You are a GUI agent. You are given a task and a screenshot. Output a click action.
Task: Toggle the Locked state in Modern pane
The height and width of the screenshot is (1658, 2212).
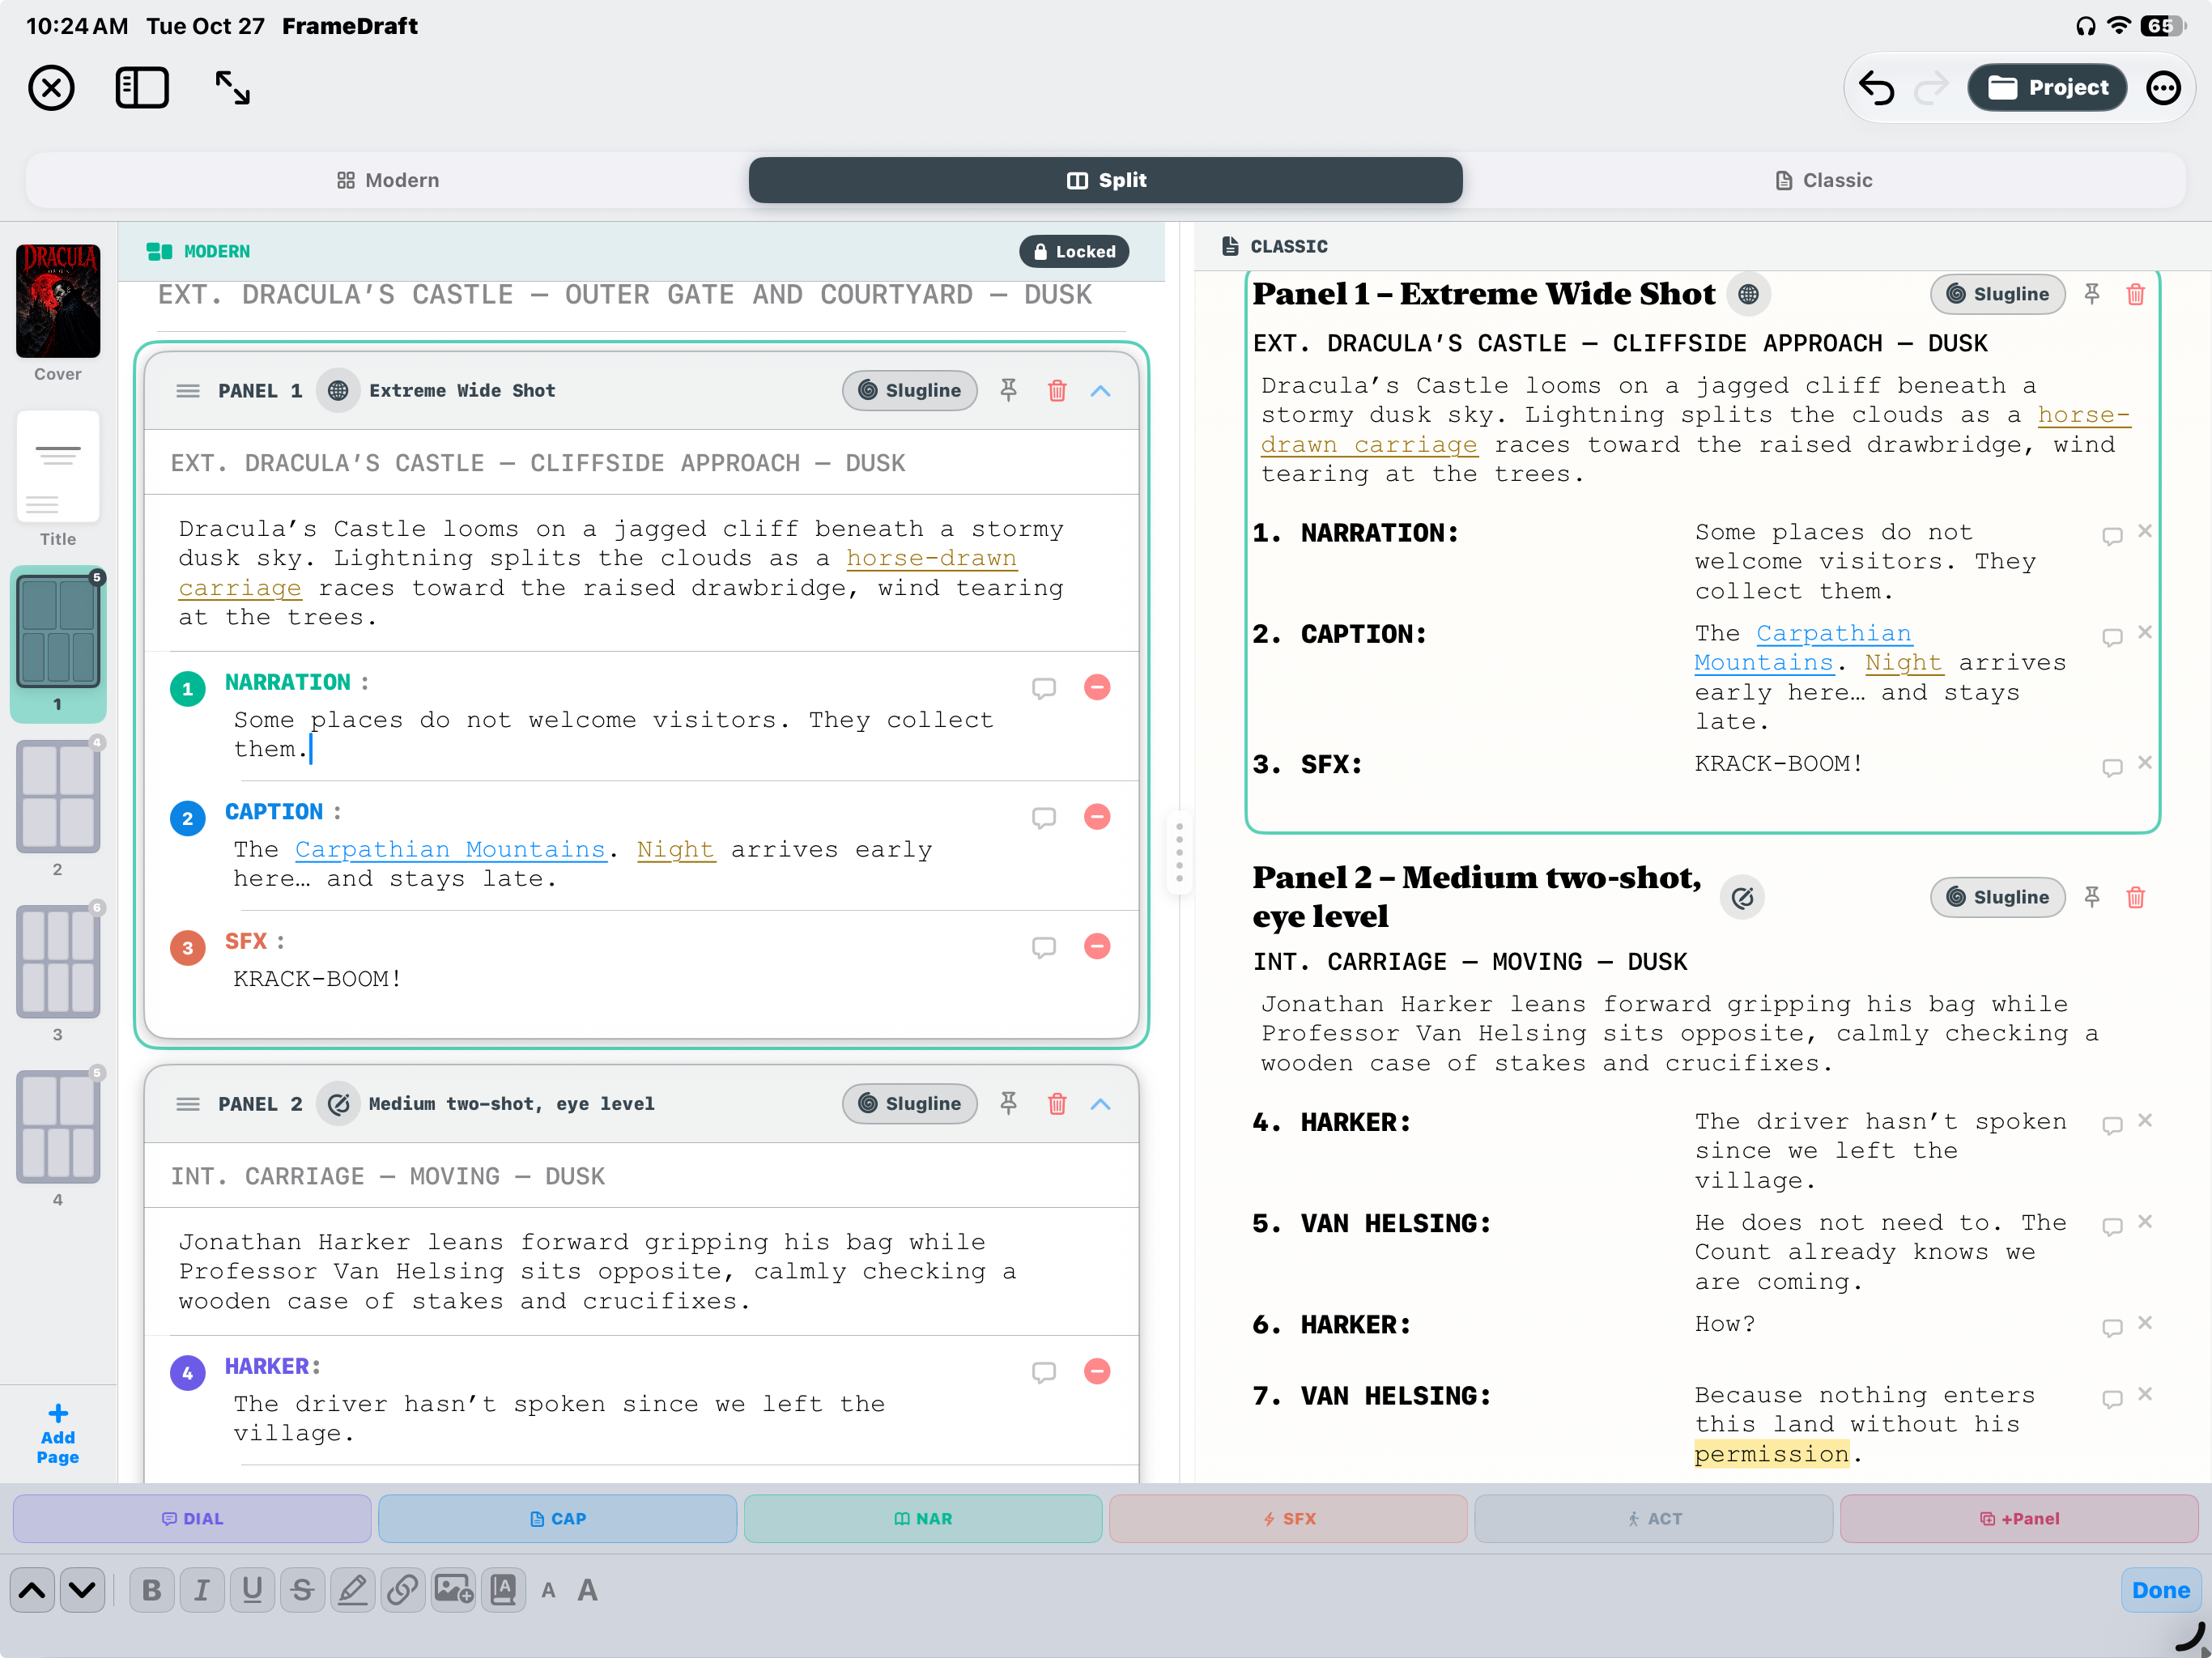click(1074, 251)
